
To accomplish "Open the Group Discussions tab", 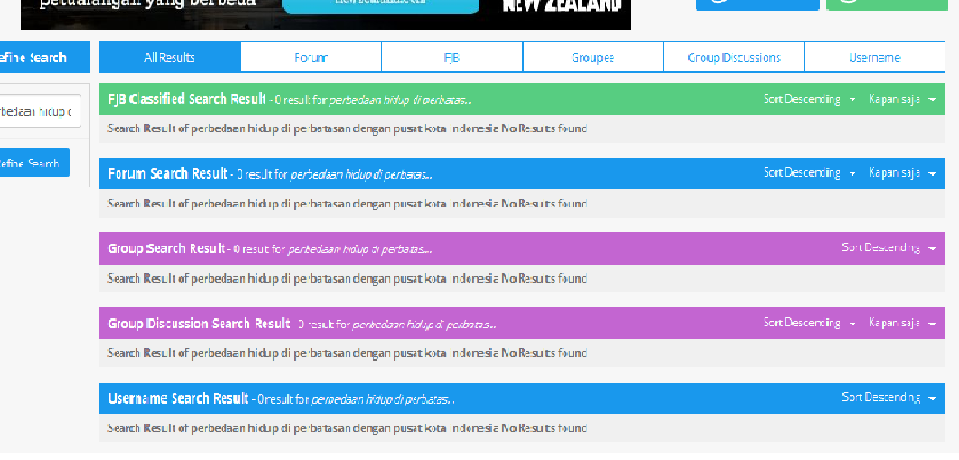I will point(734,58).
